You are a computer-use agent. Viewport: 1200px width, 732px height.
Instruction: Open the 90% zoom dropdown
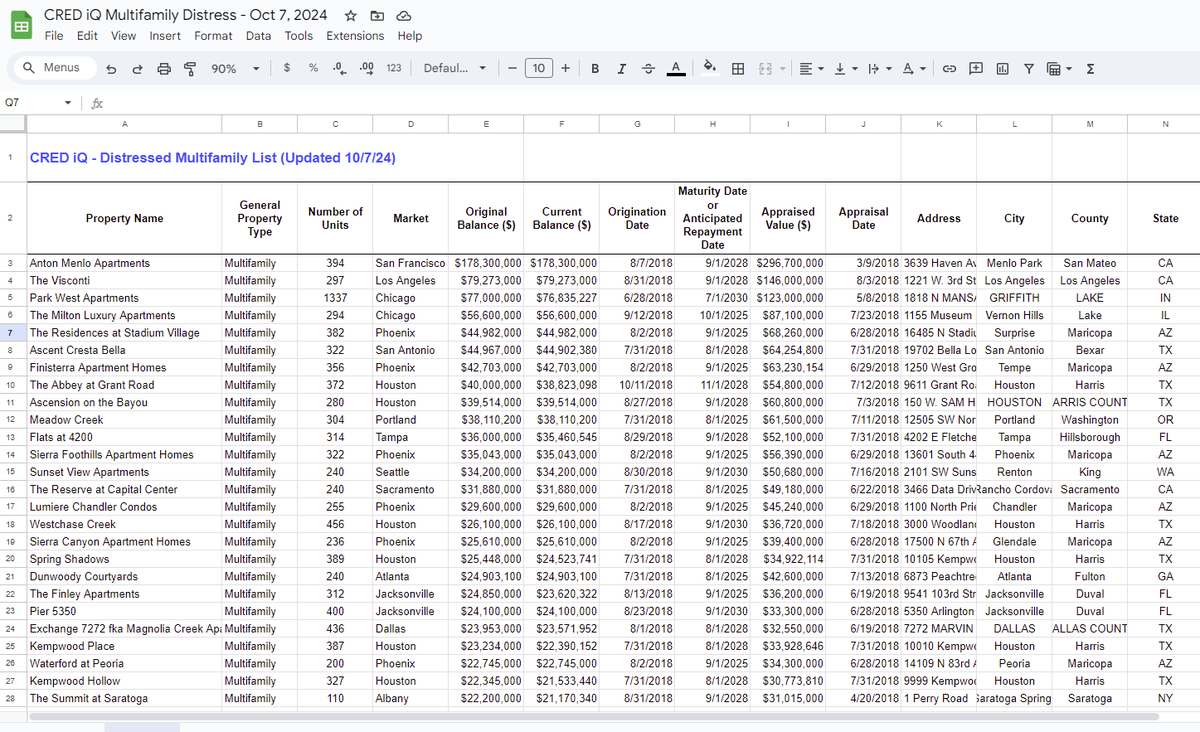point(235,68)
